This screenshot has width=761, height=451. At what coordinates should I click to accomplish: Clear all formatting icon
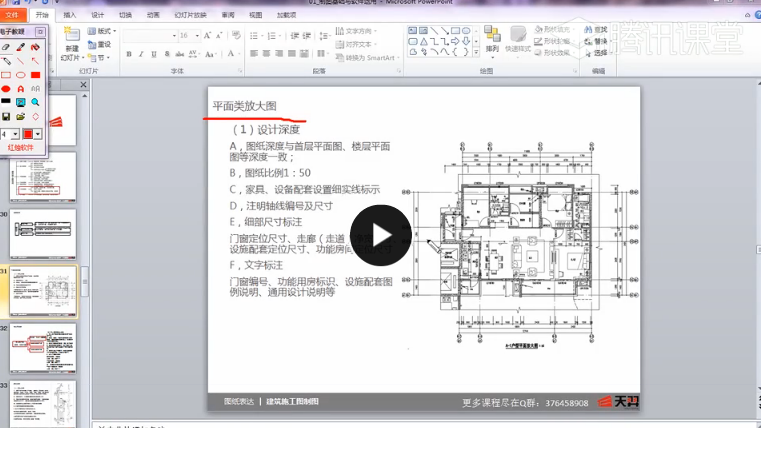click(236, 35)
